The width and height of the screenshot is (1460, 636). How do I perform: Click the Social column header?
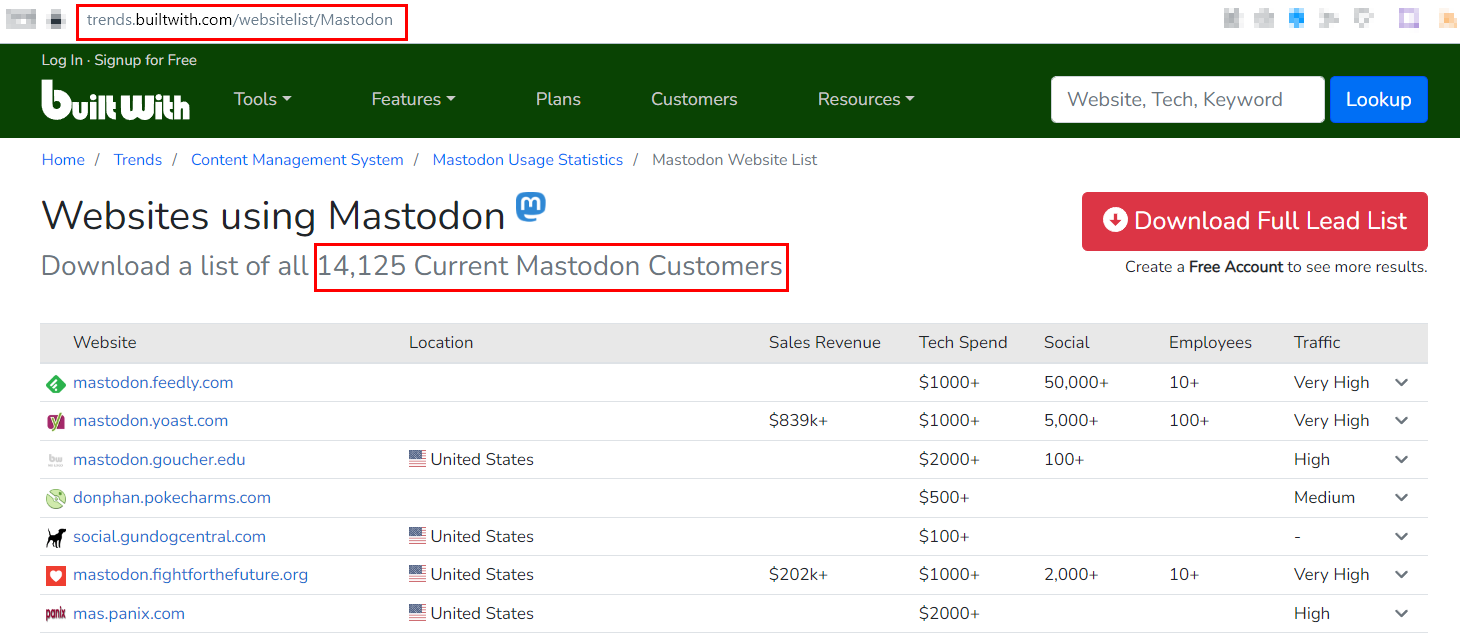1067,343
